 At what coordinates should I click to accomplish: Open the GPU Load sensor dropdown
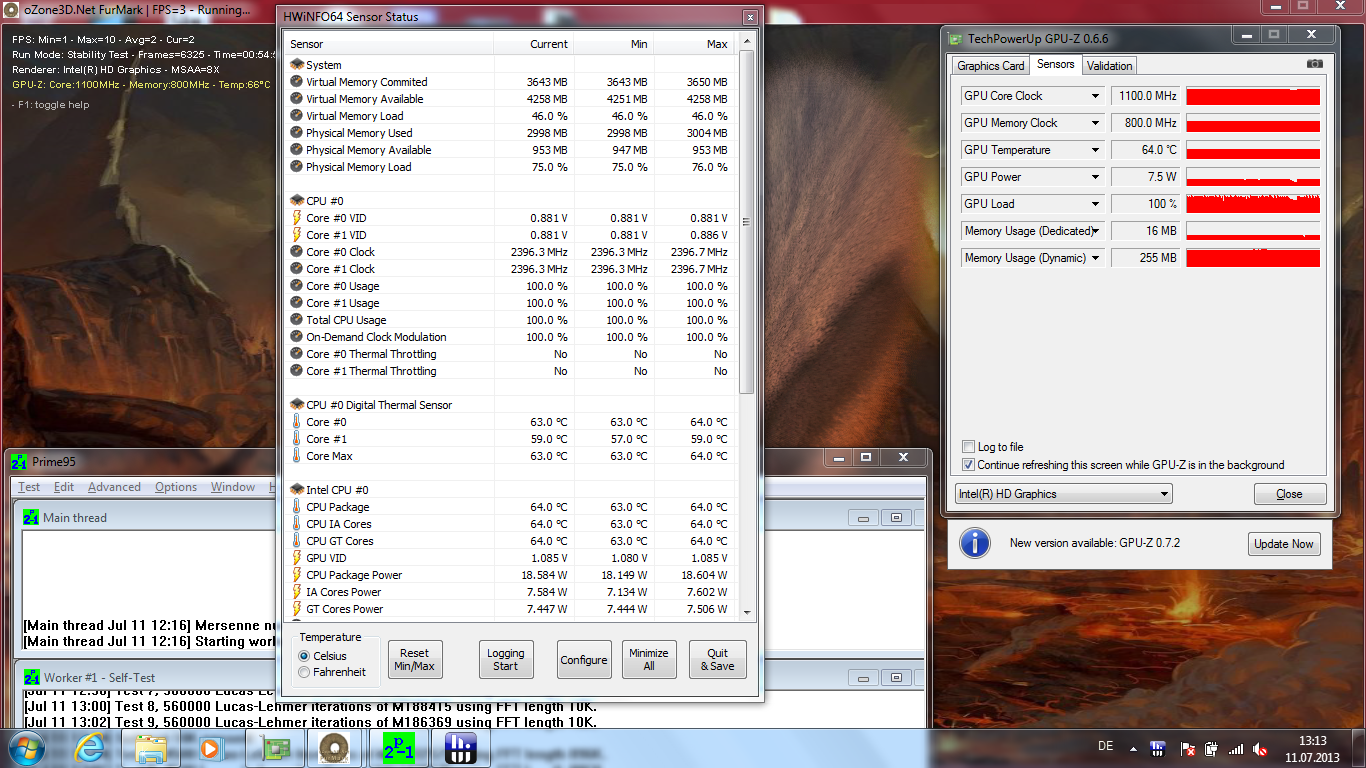[x=1095, y=204]
